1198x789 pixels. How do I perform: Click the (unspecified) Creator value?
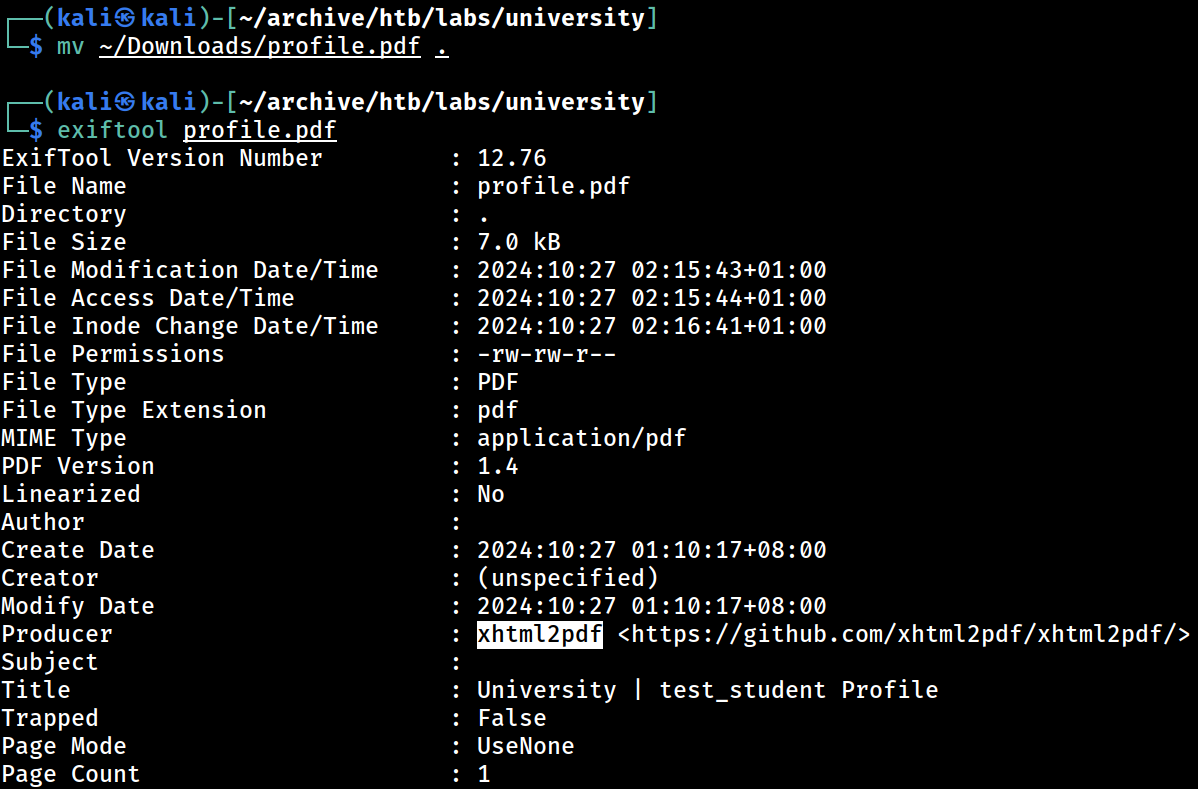568,578
